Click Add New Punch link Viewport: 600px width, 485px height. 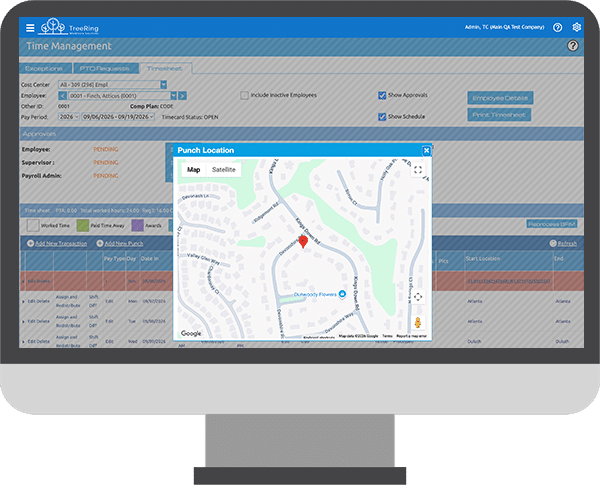click(x=124, y=243)
